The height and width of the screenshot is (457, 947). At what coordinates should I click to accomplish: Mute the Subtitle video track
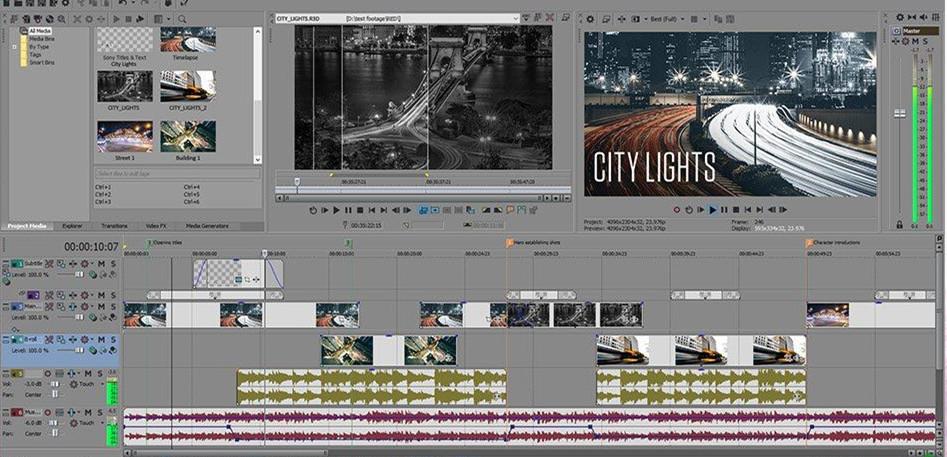point(101,264)
